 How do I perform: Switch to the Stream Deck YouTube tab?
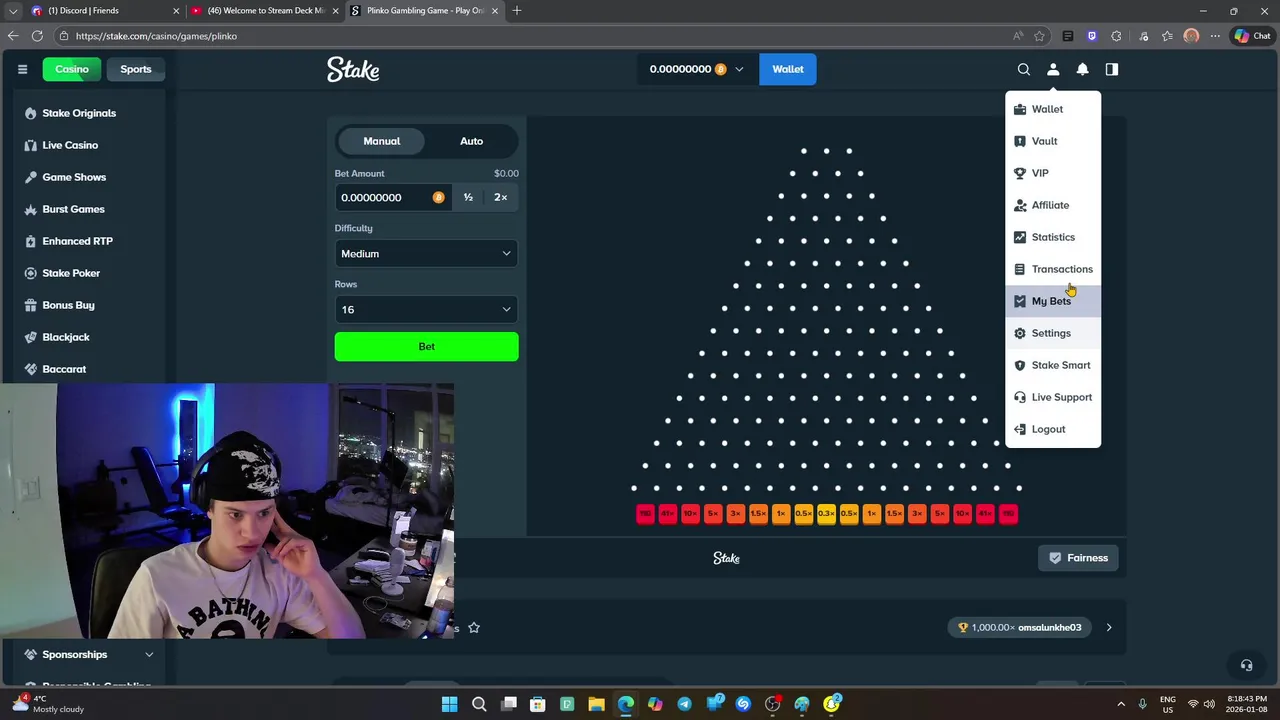point(265,11)
